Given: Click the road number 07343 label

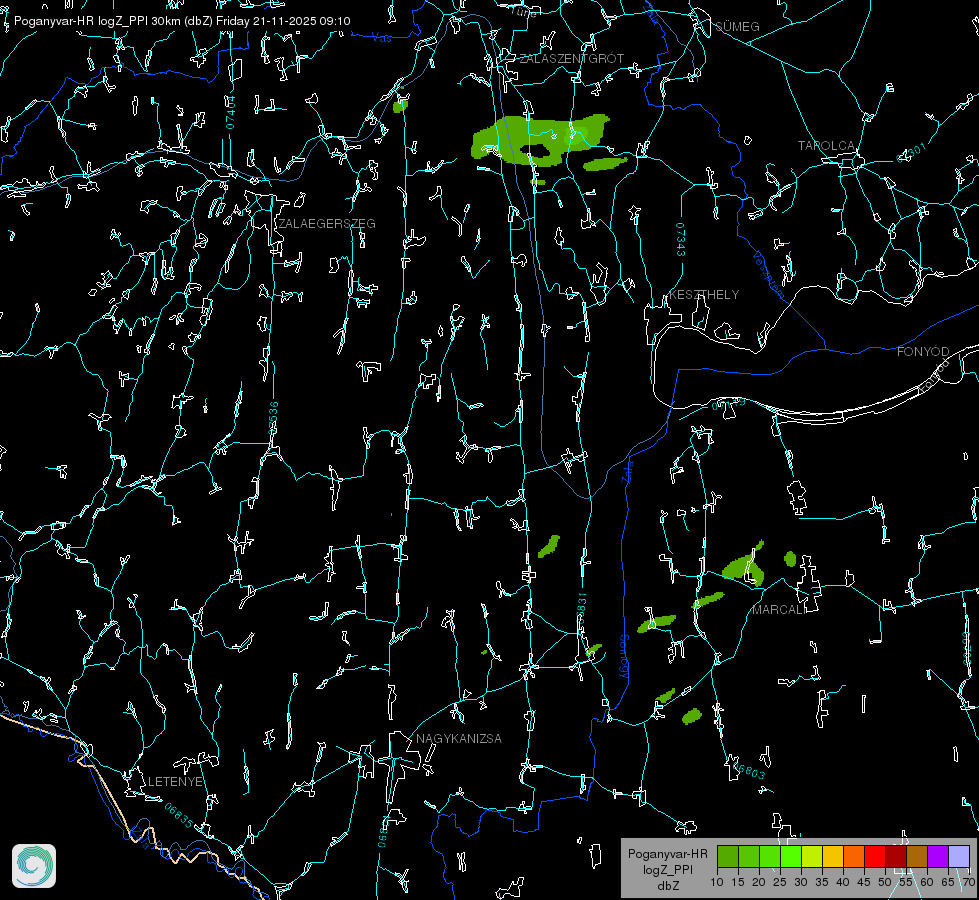Looking at the screenshot, I should point(681,239).
